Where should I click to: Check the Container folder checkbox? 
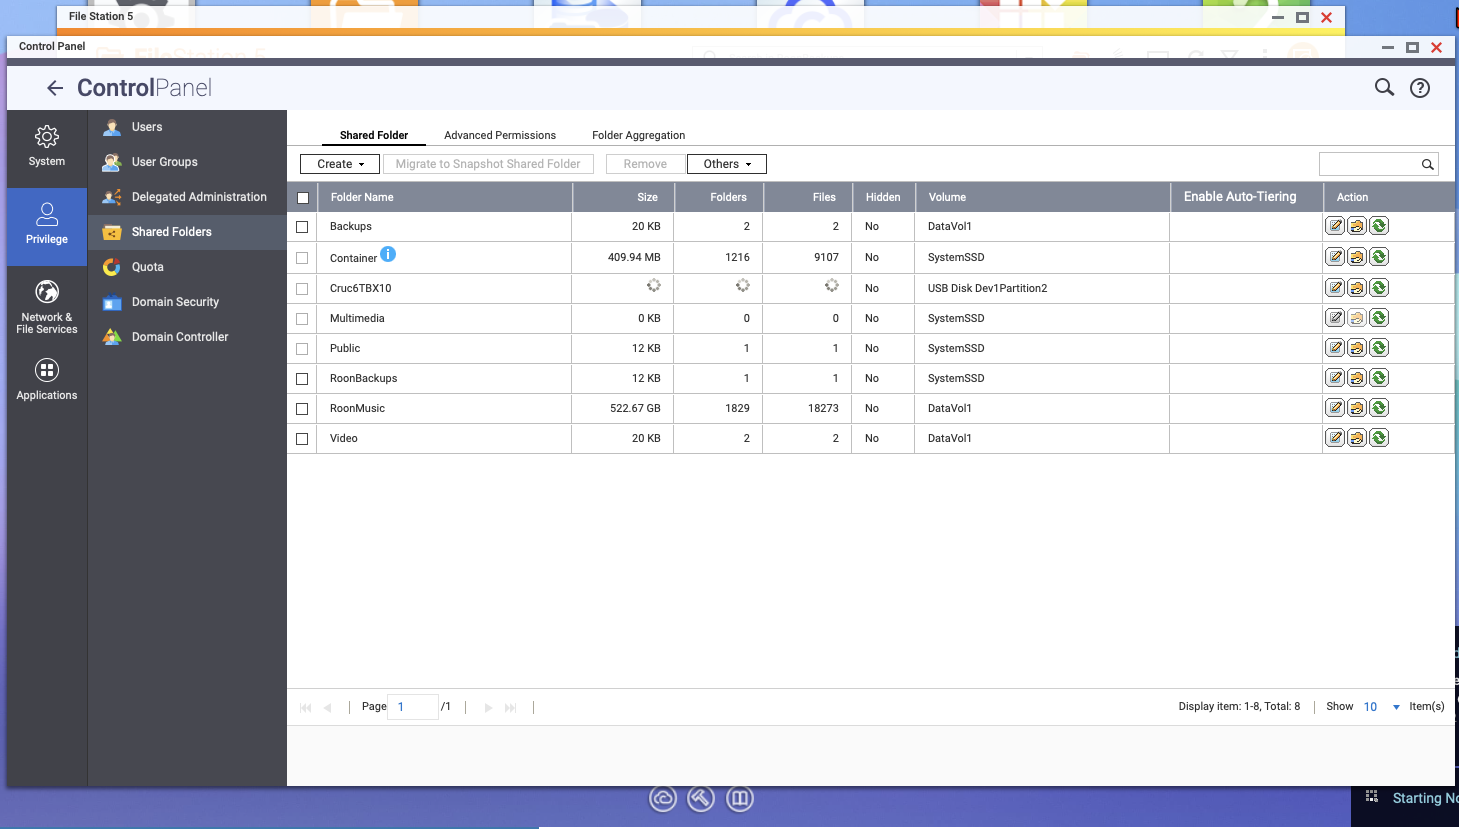(302, 258)
